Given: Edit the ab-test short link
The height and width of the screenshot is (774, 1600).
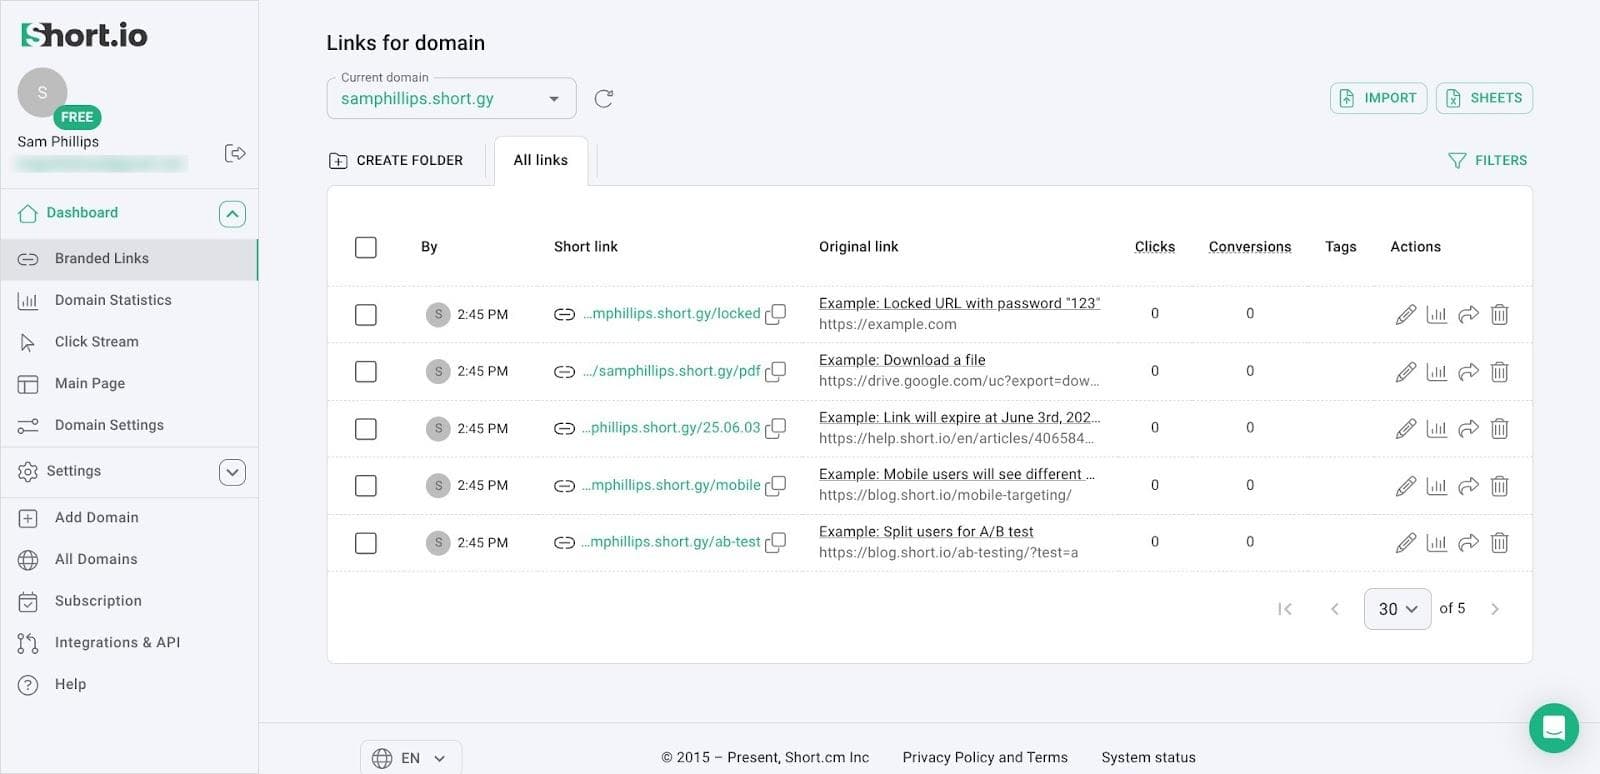Looking at the screenshot, I should 1405,543.
